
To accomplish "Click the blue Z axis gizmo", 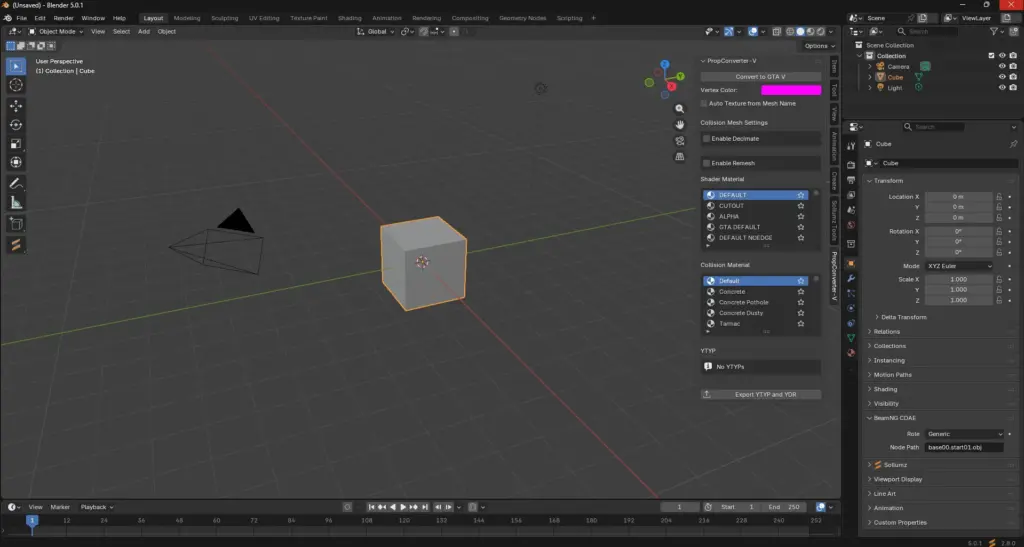I will pyautogui.click(x=665, y=65).
